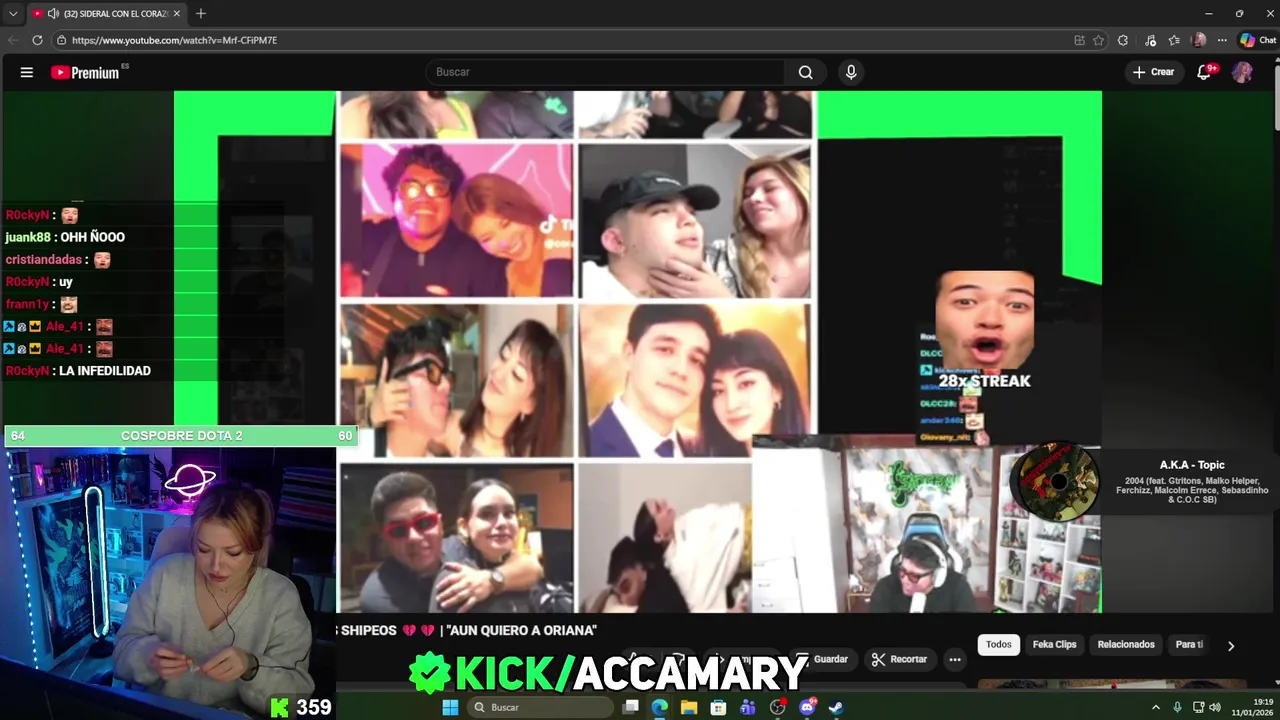Click the A.K.A - Topic song title
The image size is (1280, 720).
pos(1192,465)
